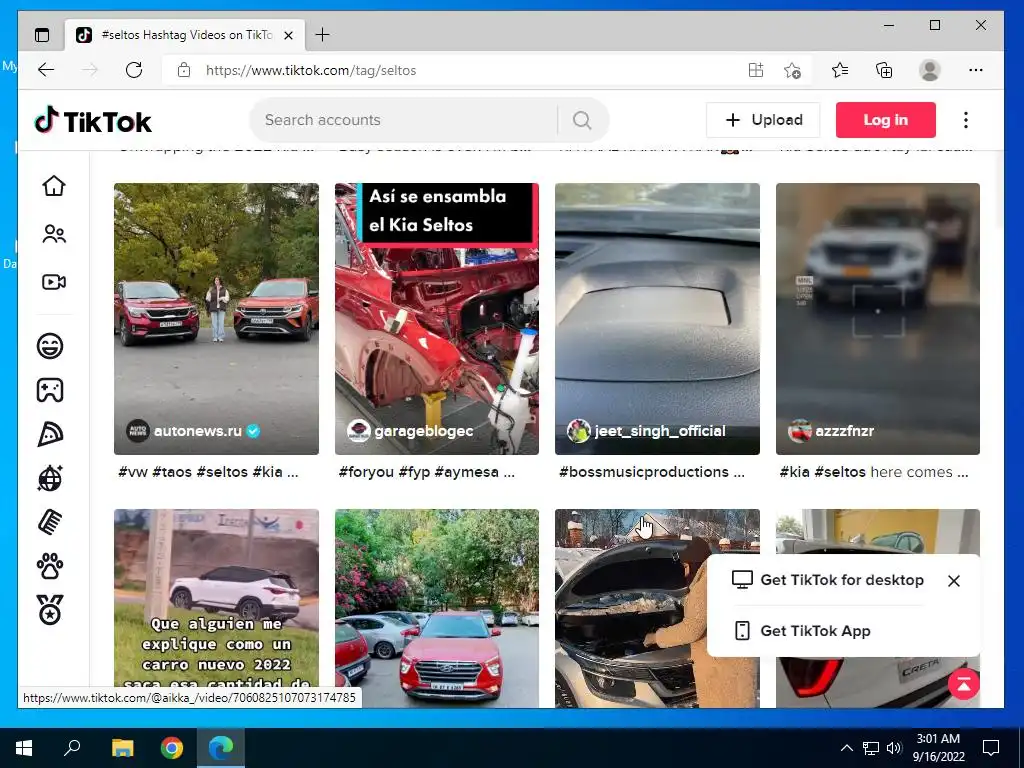The width and height of the screenshot is (1024, 768).
Task: Open File Explorer from the taskbar
Action: pyautogui.click(x=122, y=748)
